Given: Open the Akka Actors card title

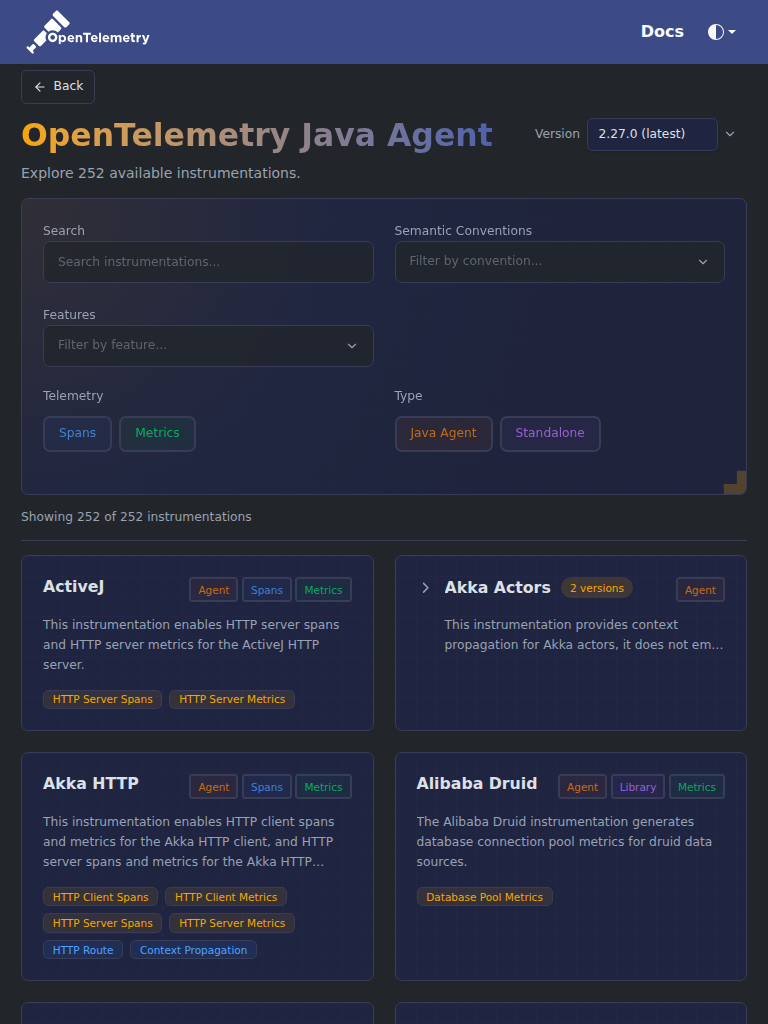Looking at the screenshot, I should (498, 587).
